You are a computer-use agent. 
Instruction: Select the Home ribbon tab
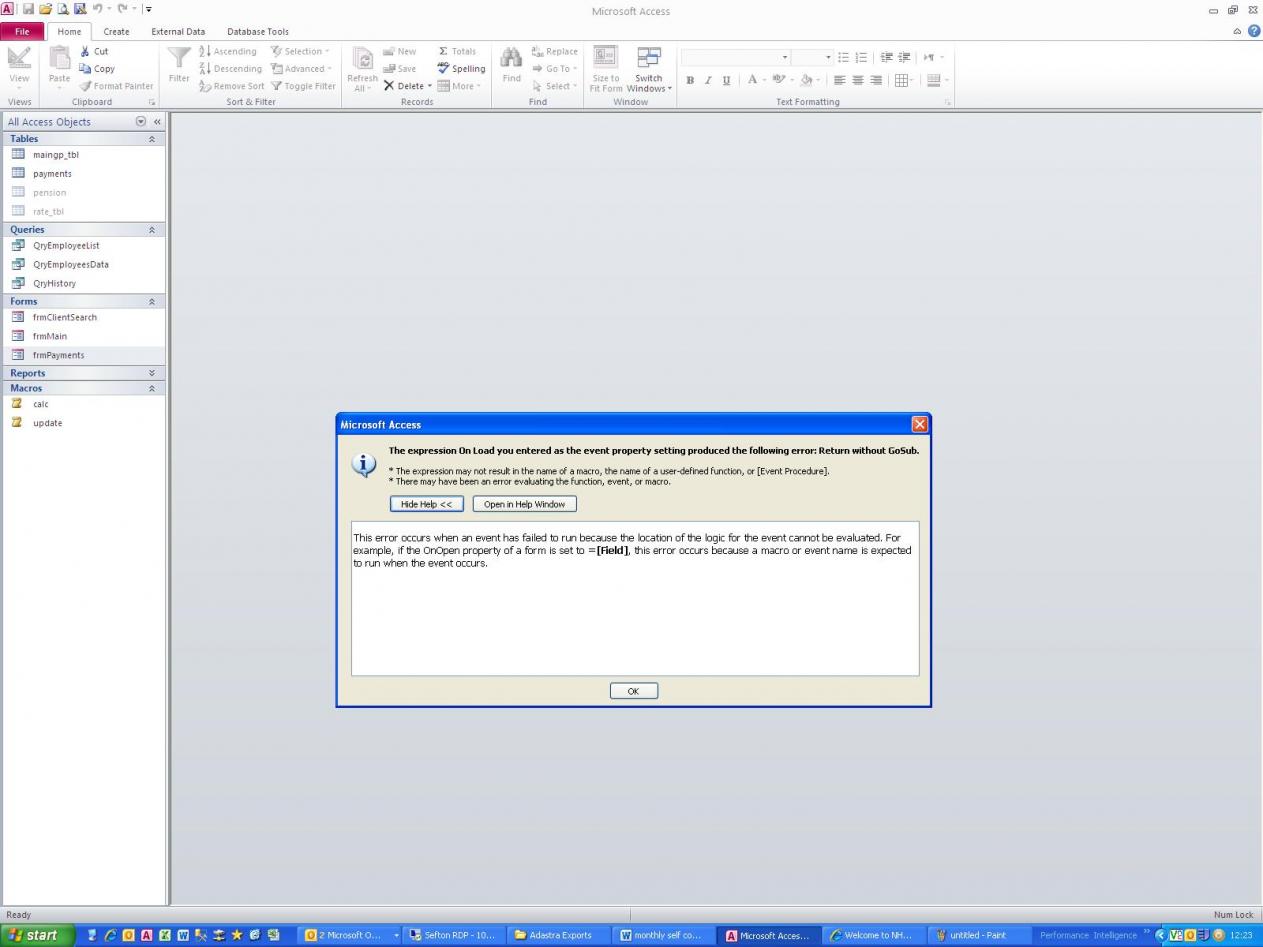pyautogui.click(x=69, y=32)
